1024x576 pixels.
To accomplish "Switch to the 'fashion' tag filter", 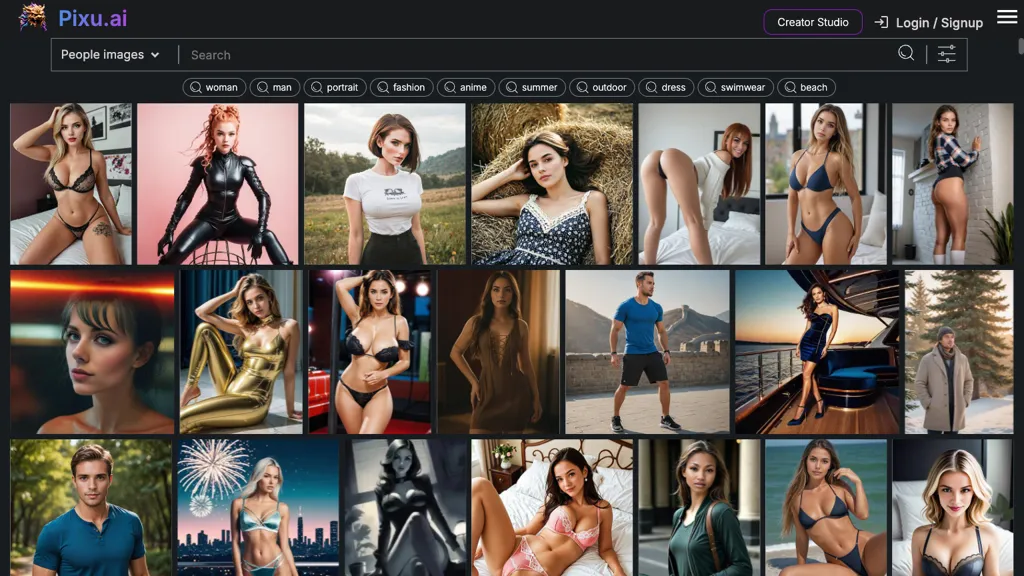I will [x=401, y=87].
